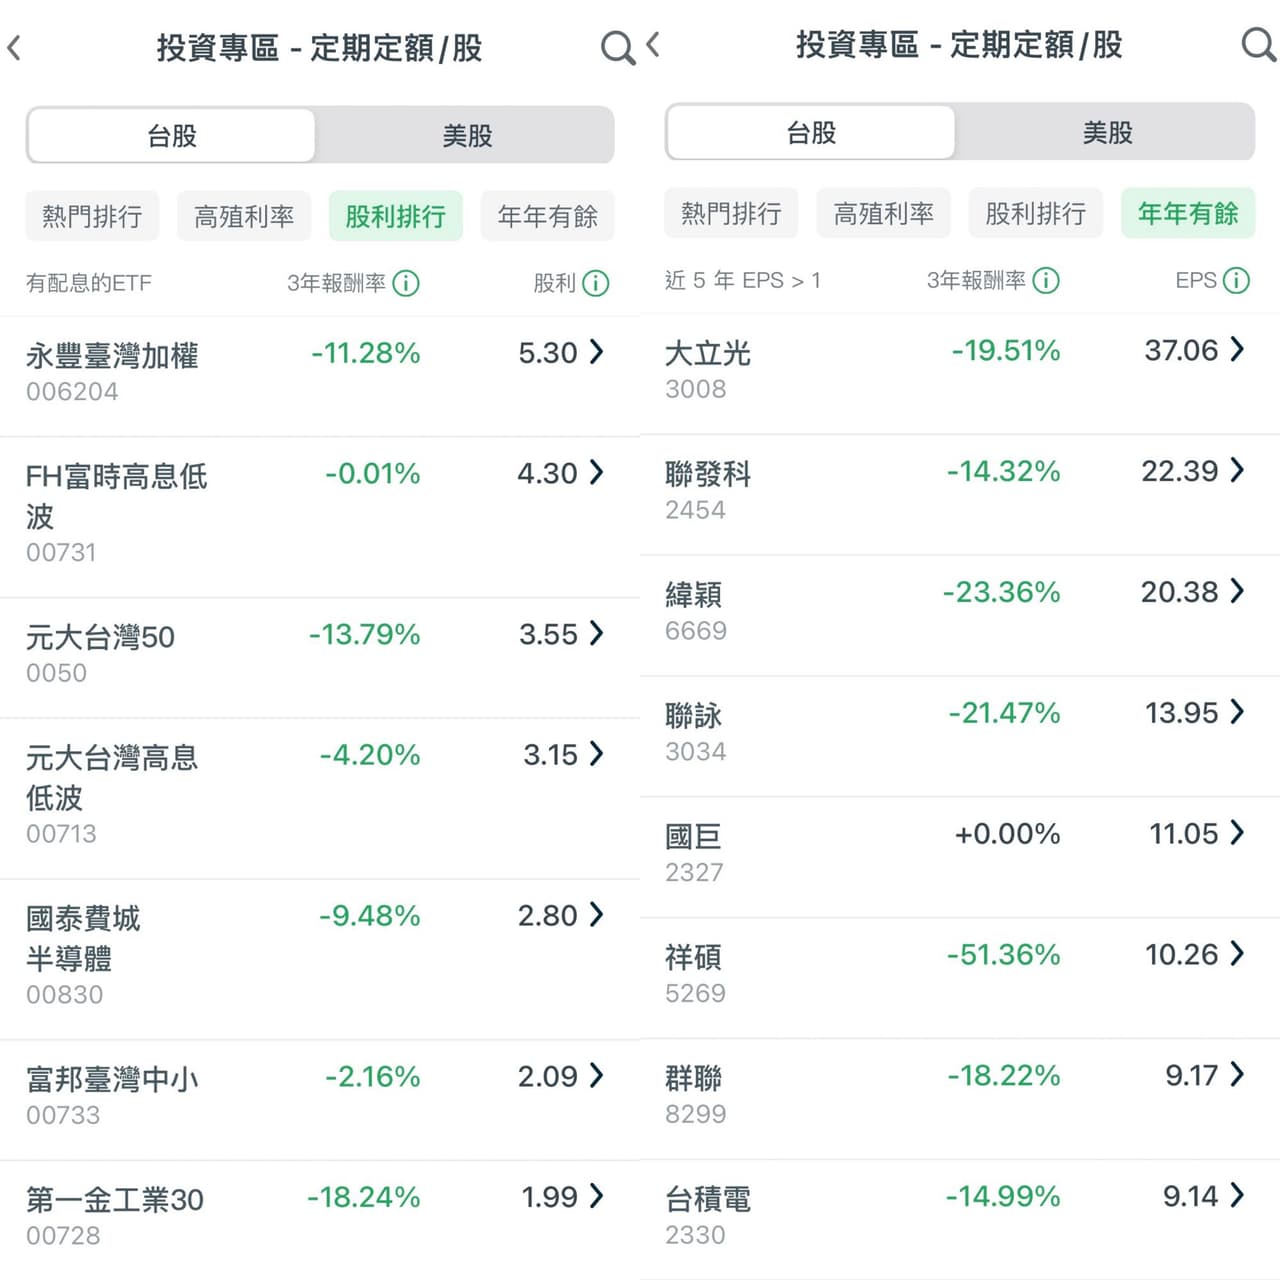Open details chevron for 聯發科
The width and height of the screenshot is (1280, 1280).
pyautogui.click(x=1237, y=470)
